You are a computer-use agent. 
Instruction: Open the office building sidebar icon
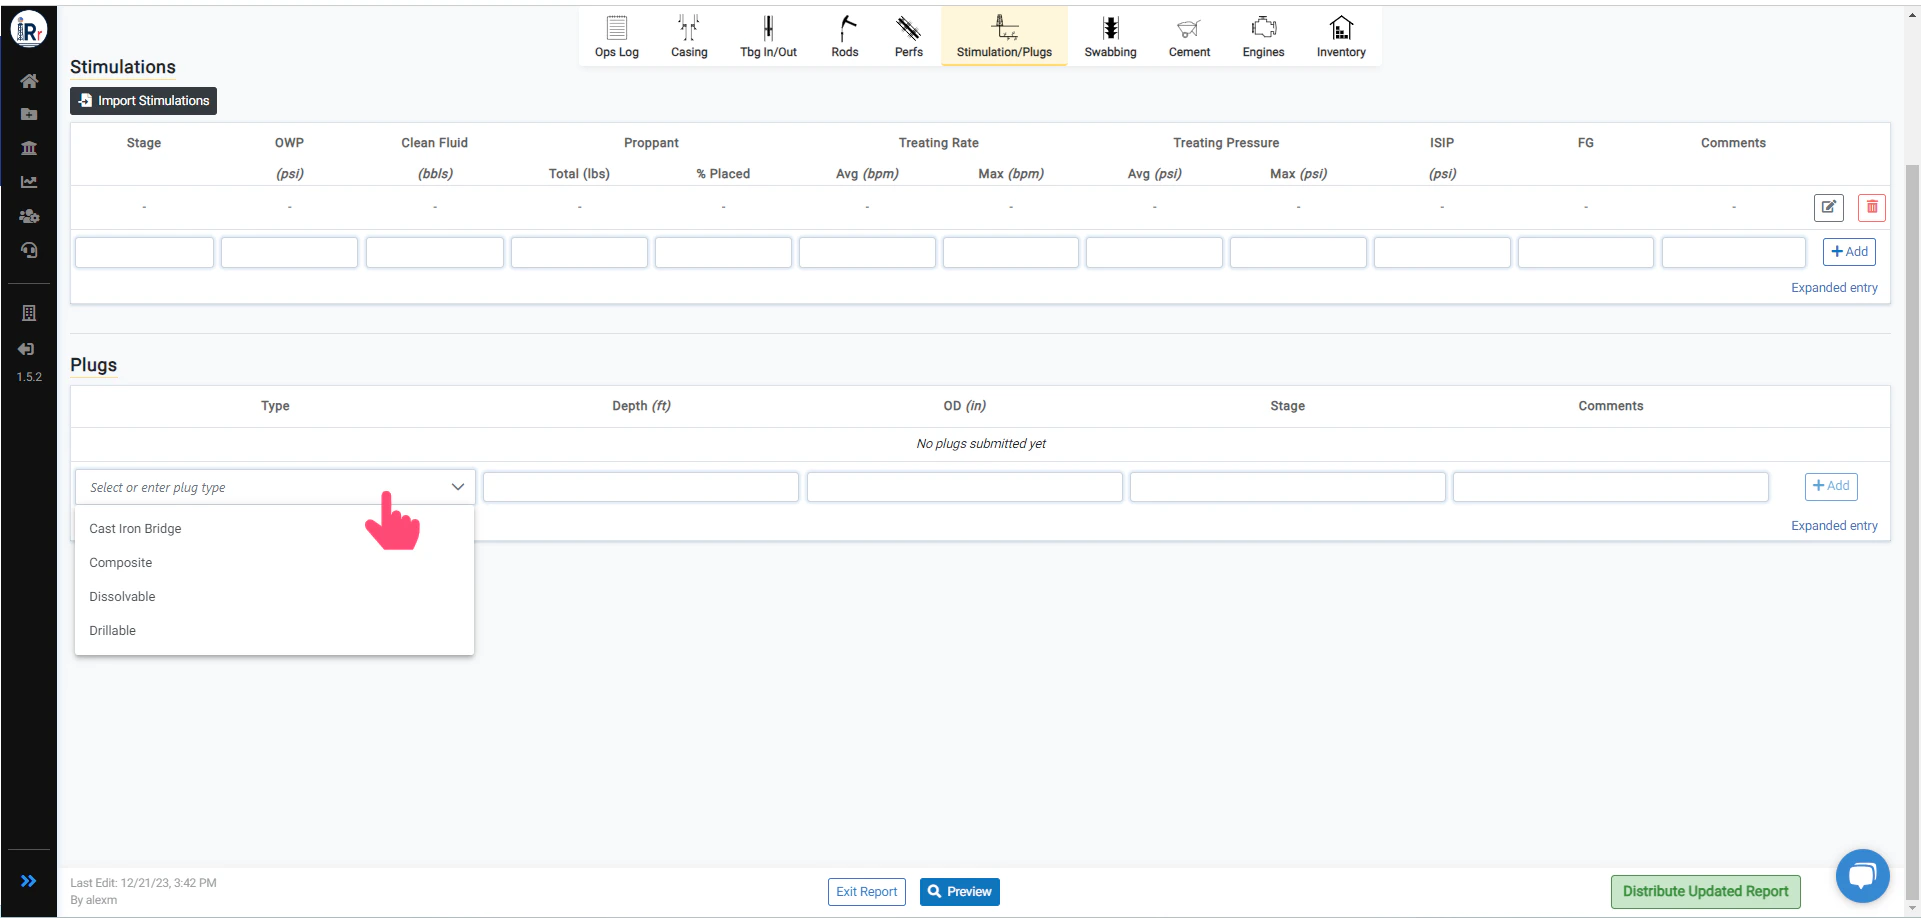tap(29, 313)
